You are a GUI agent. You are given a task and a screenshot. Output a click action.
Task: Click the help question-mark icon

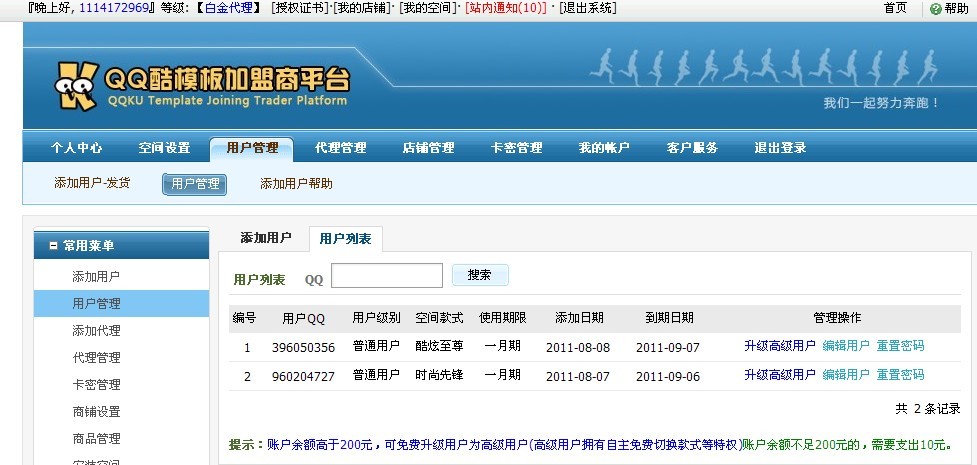935,9
